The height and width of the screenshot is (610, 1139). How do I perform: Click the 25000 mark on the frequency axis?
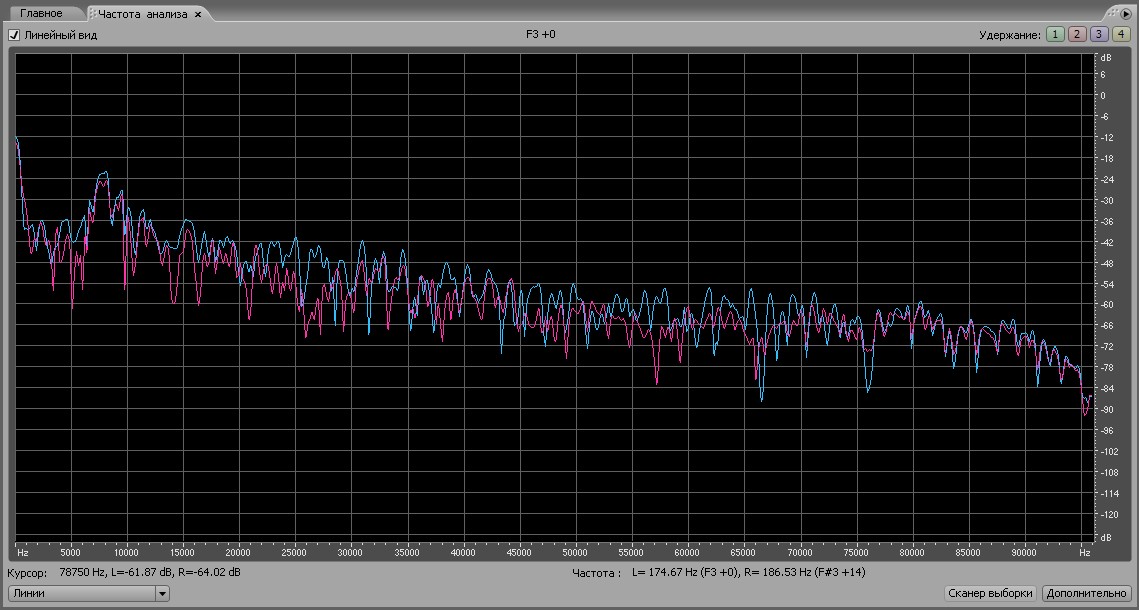[295, 552]
